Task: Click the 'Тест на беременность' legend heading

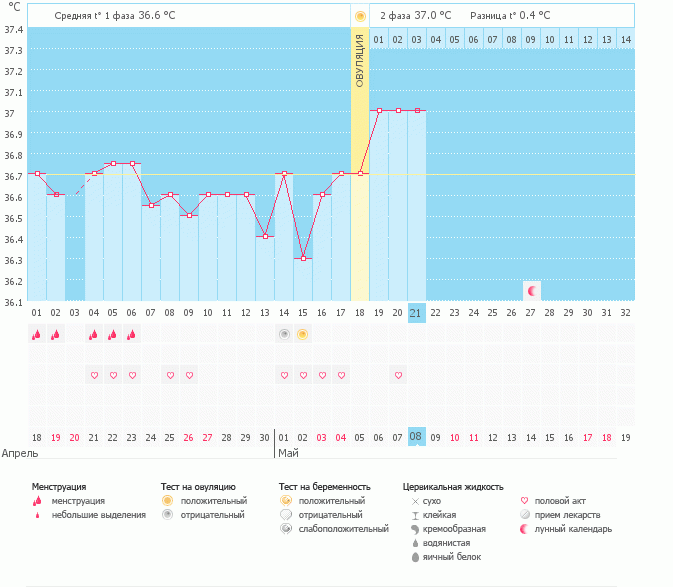Action: [317, 486]
